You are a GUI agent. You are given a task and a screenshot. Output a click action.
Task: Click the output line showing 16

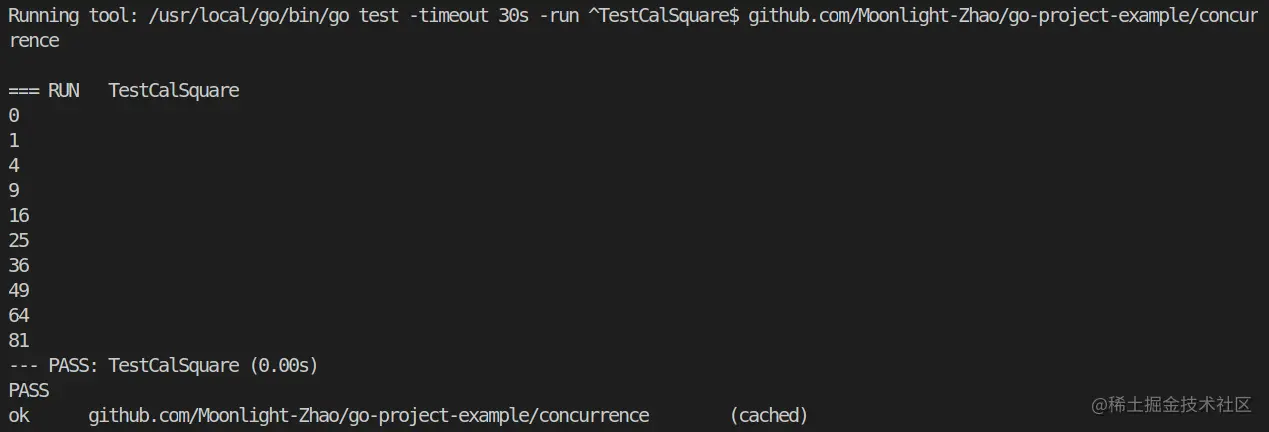coord(19,216)
